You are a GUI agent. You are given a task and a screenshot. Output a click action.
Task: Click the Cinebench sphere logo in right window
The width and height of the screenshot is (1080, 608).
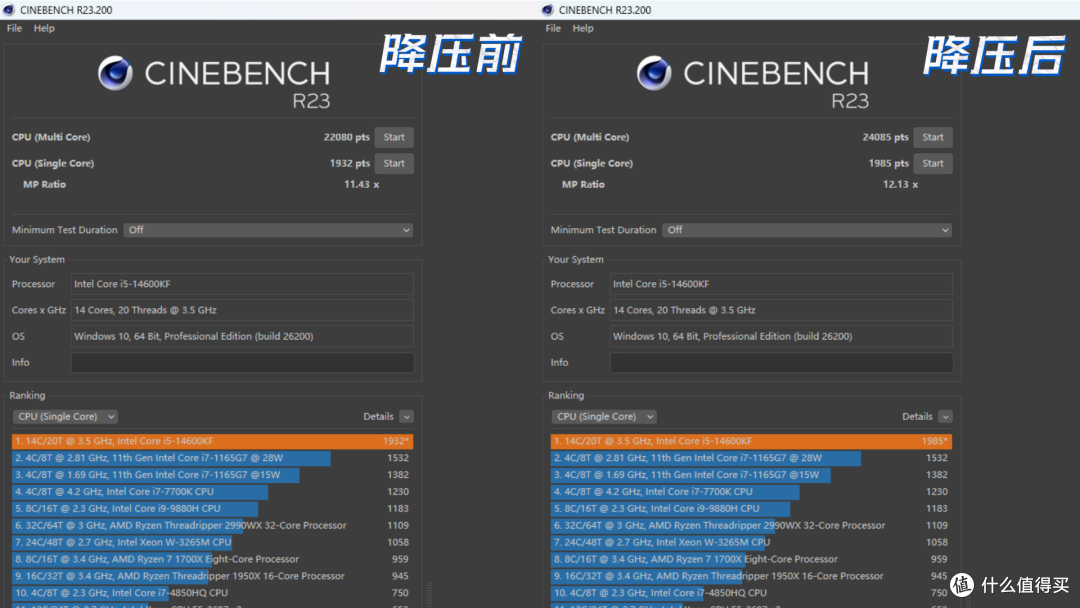[654, 73]
